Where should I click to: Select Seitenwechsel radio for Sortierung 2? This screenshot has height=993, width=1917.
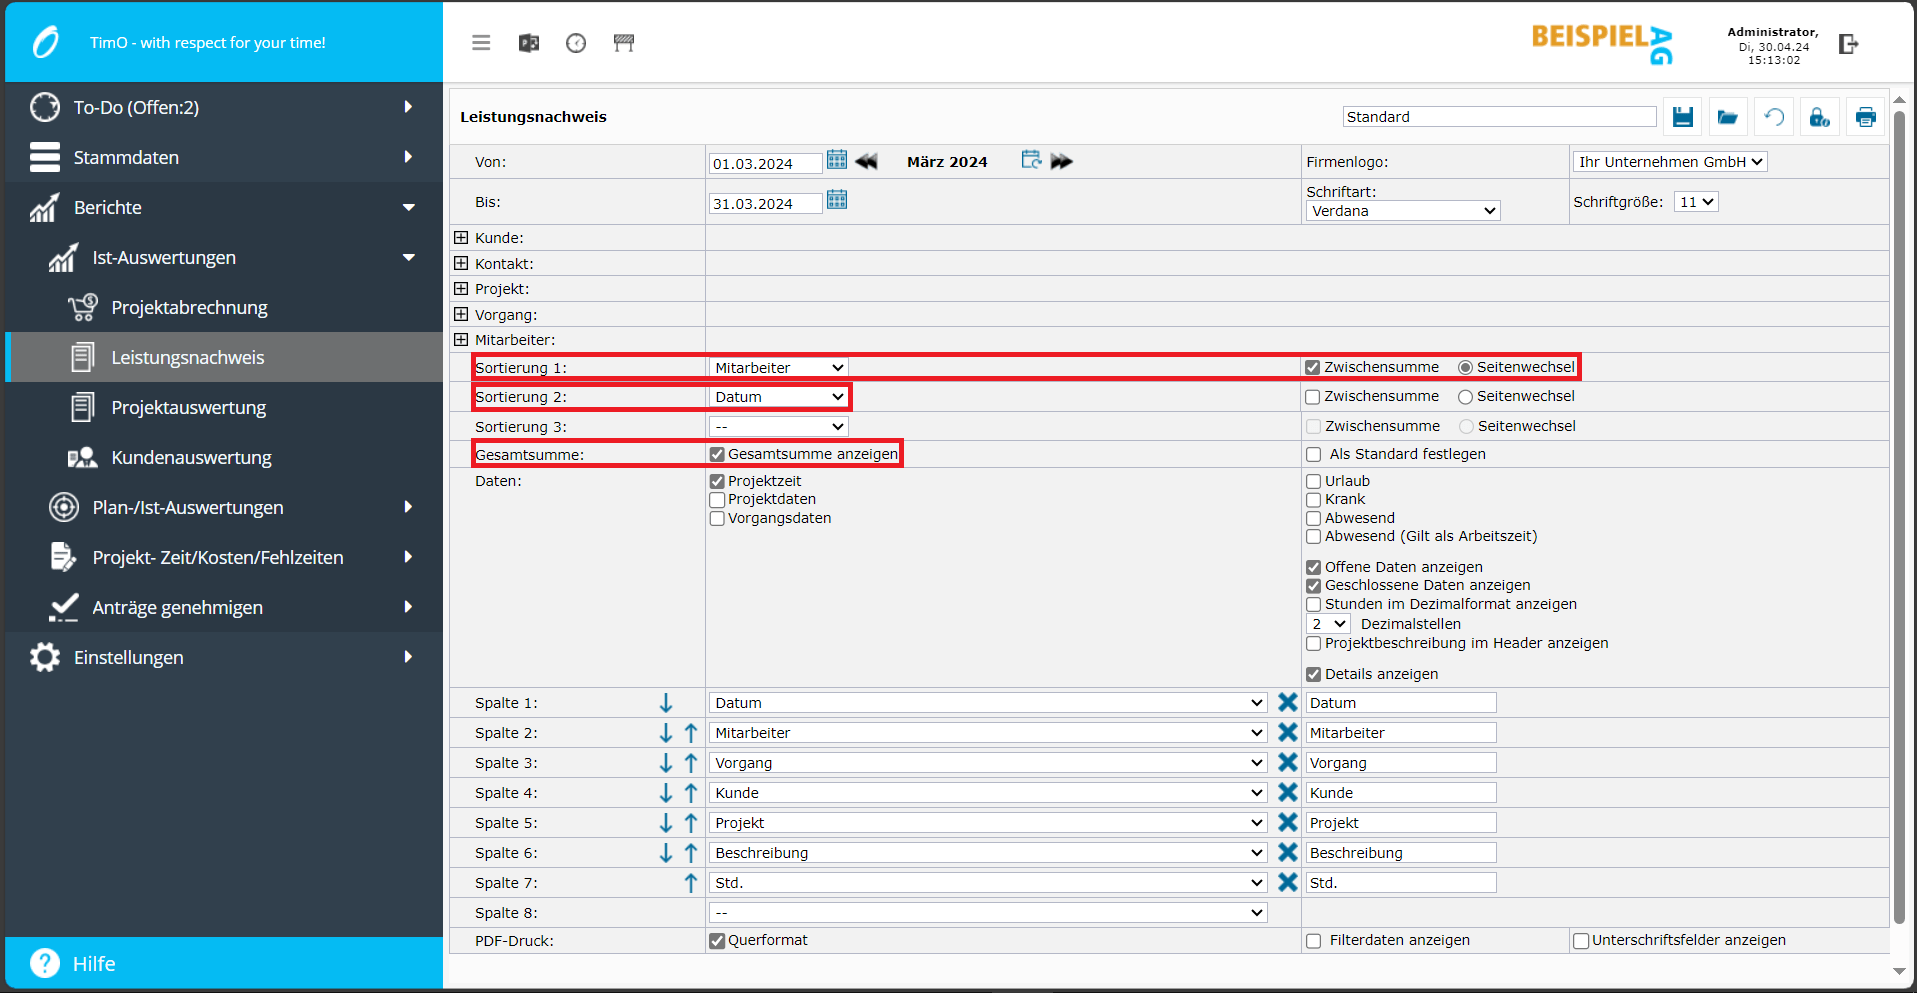click(1465, 397)
